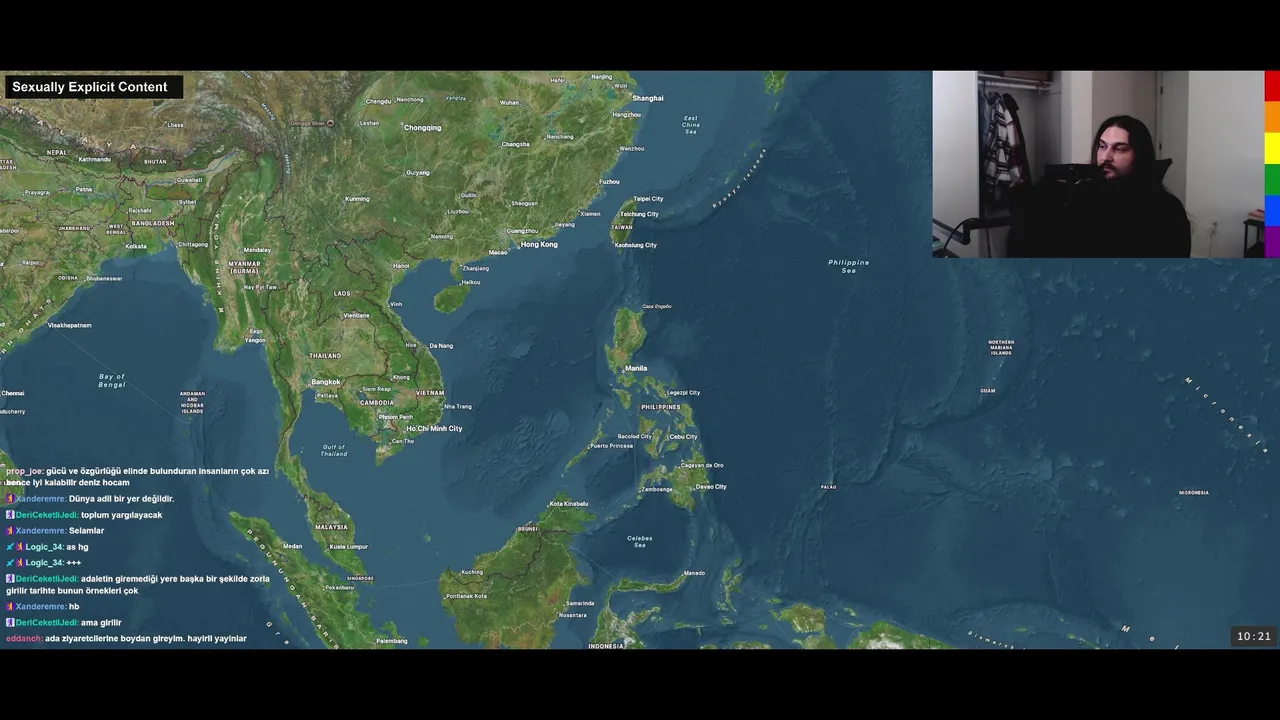Viewport: 1280px width, 720px height.
Task: Click the Ho Chi Minh City label
Action: (434, 429)
